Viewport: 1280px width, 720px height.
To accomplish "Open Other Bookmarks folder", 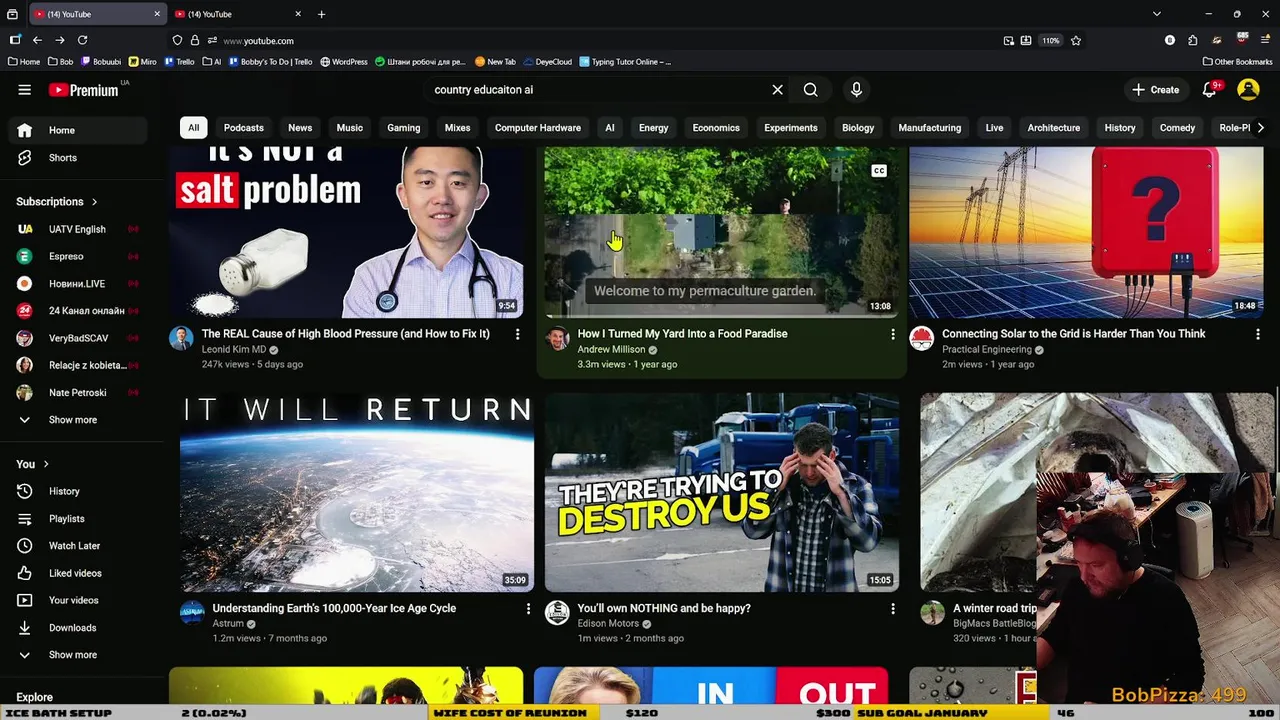I will click(1237, 62).
